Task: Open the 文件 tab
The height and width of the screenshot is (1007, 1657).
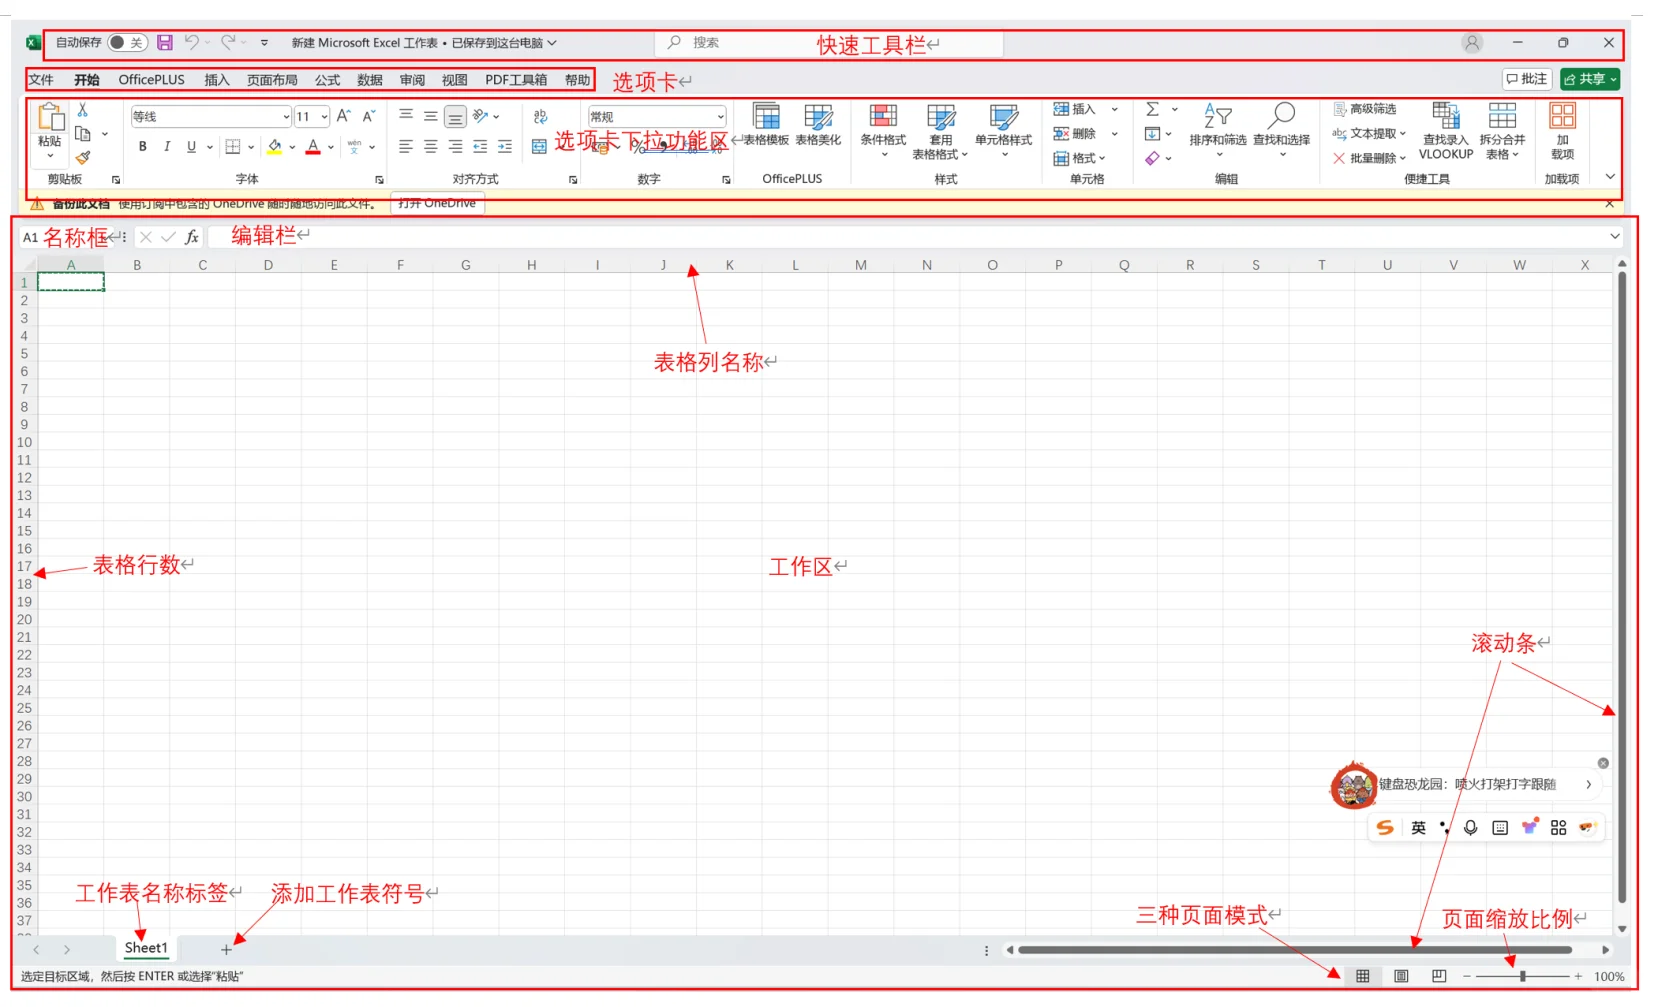Action: point(41,80)
